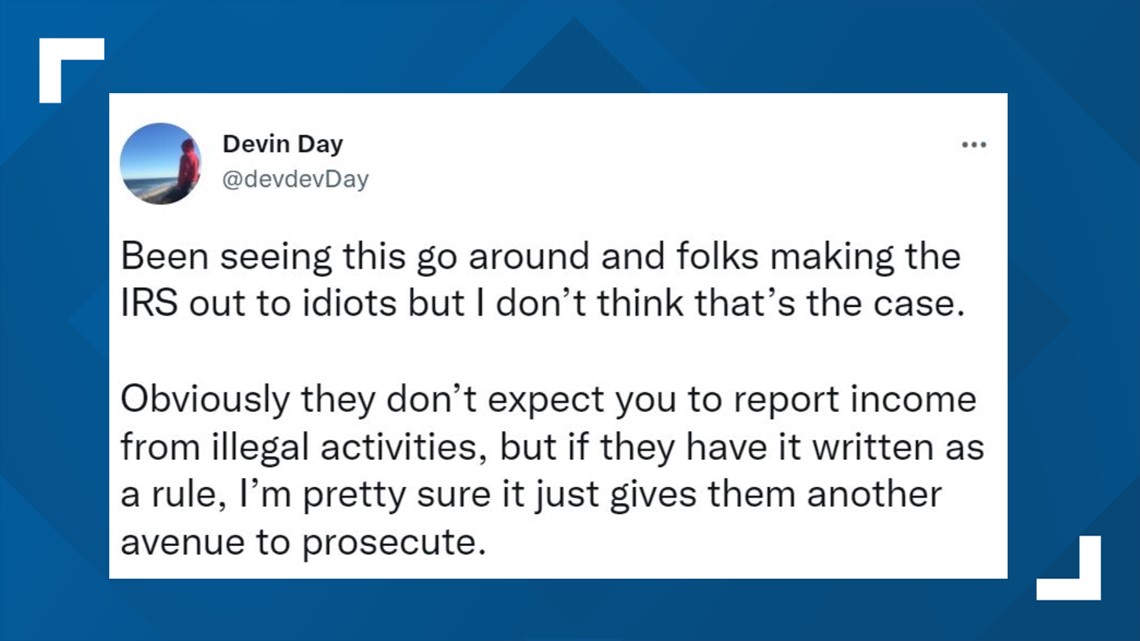
Task: Open the Devin Day display name
Action: click(x=282, y=144)
